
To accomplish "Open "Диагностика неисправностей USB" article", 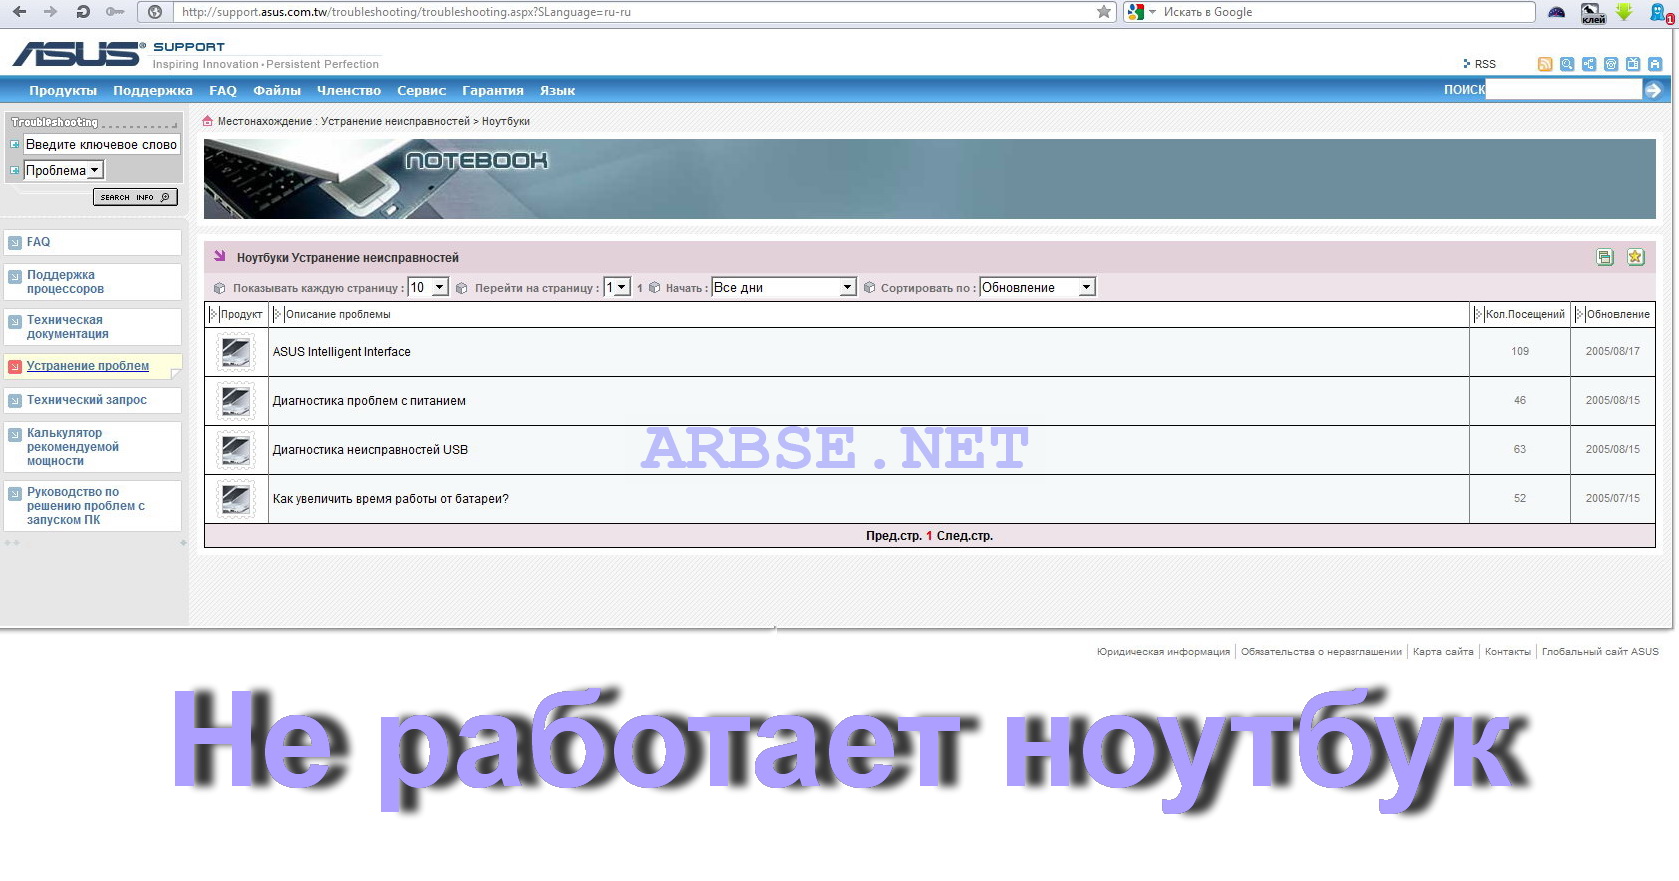I will pyautogui.click(x=370, y=450).
